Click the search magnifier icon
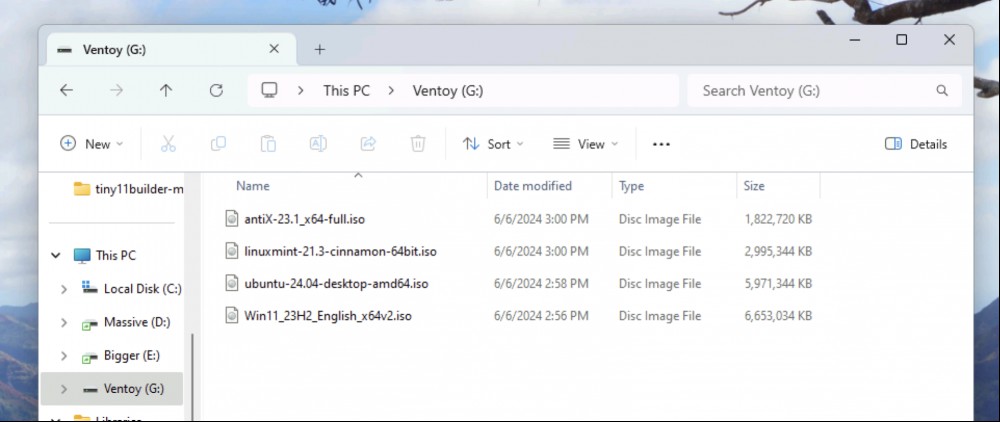The width and height of the screenshot is (1000, 422). [x=942, y=91]
